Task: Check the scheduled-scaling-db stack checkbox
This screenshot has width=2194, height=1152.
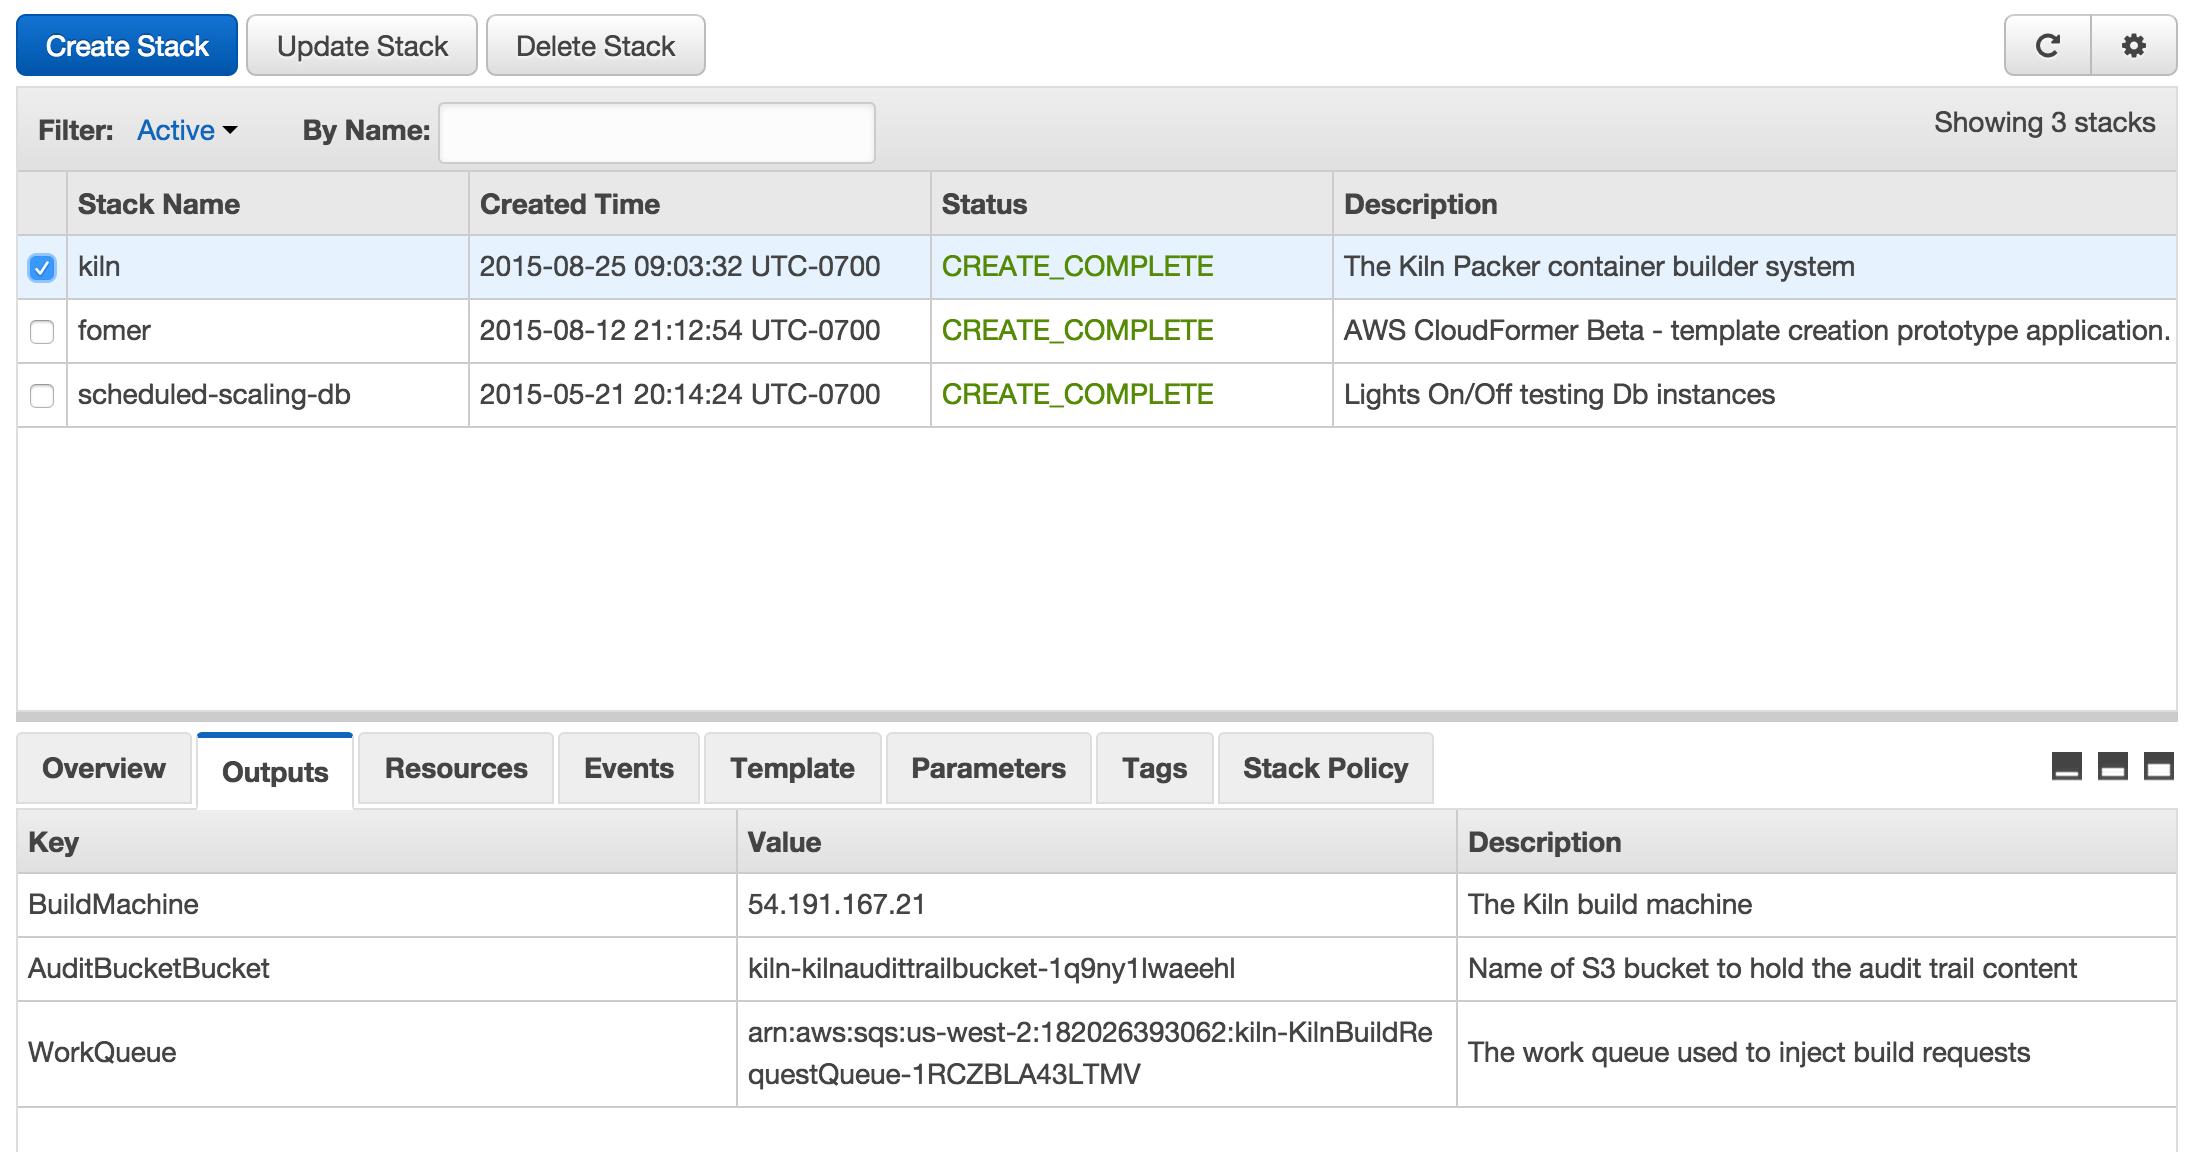Action: [42, 395]
